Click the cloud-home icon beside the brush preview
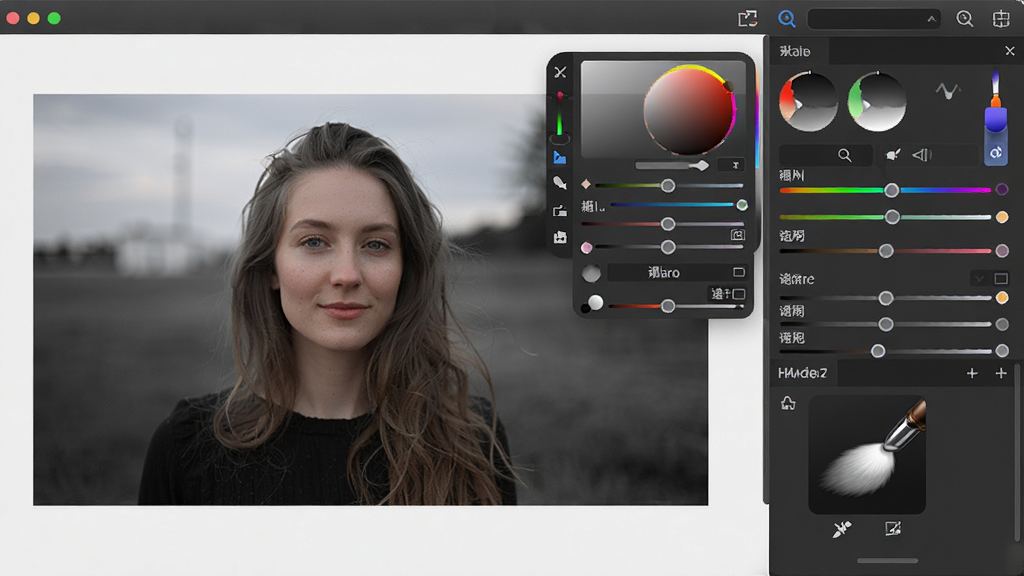 point(788,403)
